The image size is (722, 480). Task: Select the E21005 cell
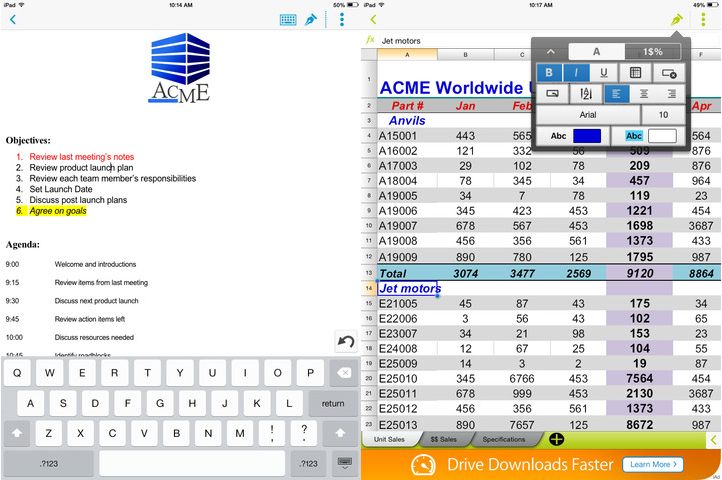407,304
